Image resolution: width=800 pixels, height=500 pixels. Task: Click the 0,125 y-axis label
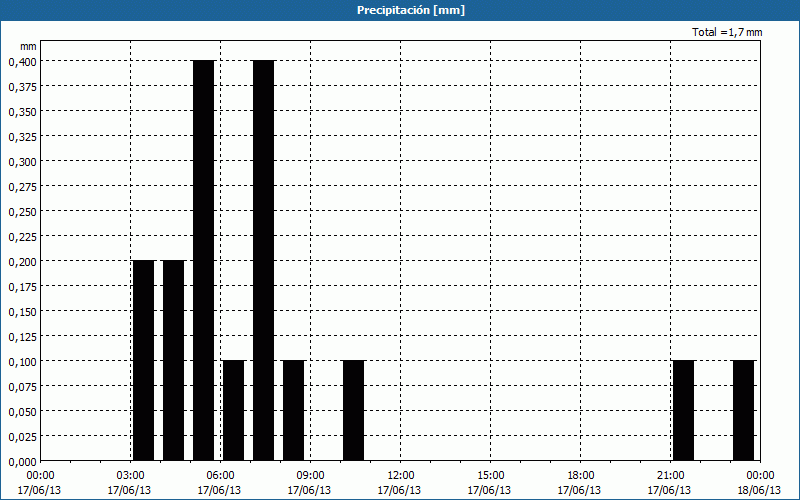pos(22,337)
